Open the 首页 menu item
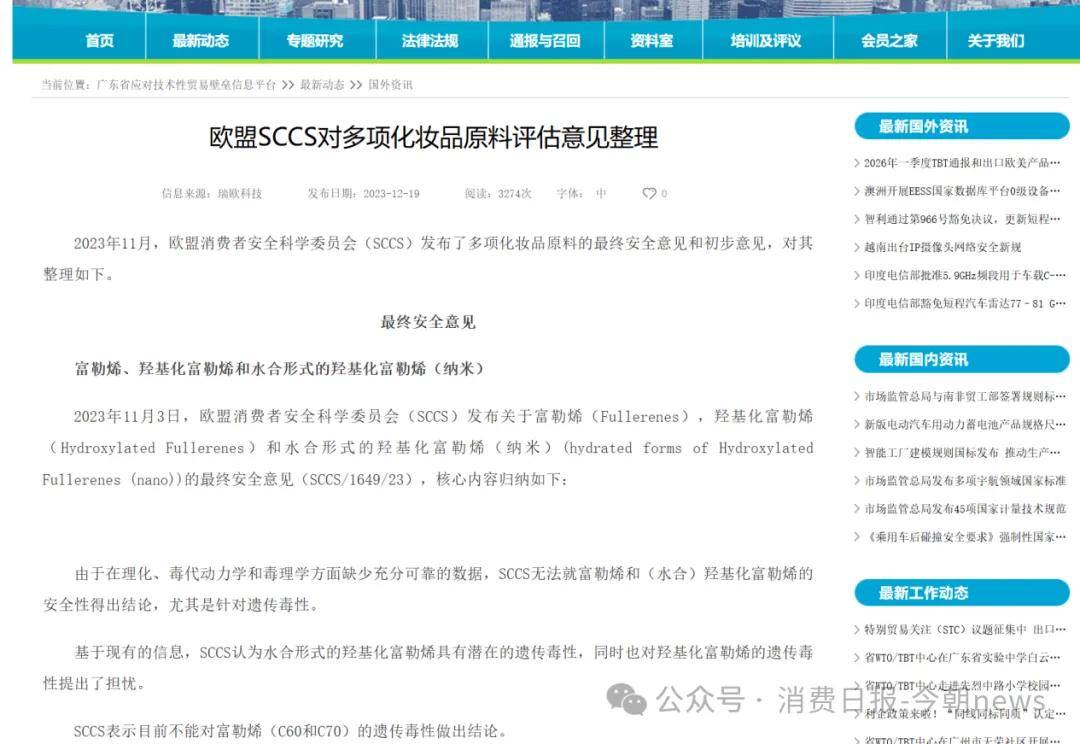Viewport: 1080px width, 744px height. [99, 41]
